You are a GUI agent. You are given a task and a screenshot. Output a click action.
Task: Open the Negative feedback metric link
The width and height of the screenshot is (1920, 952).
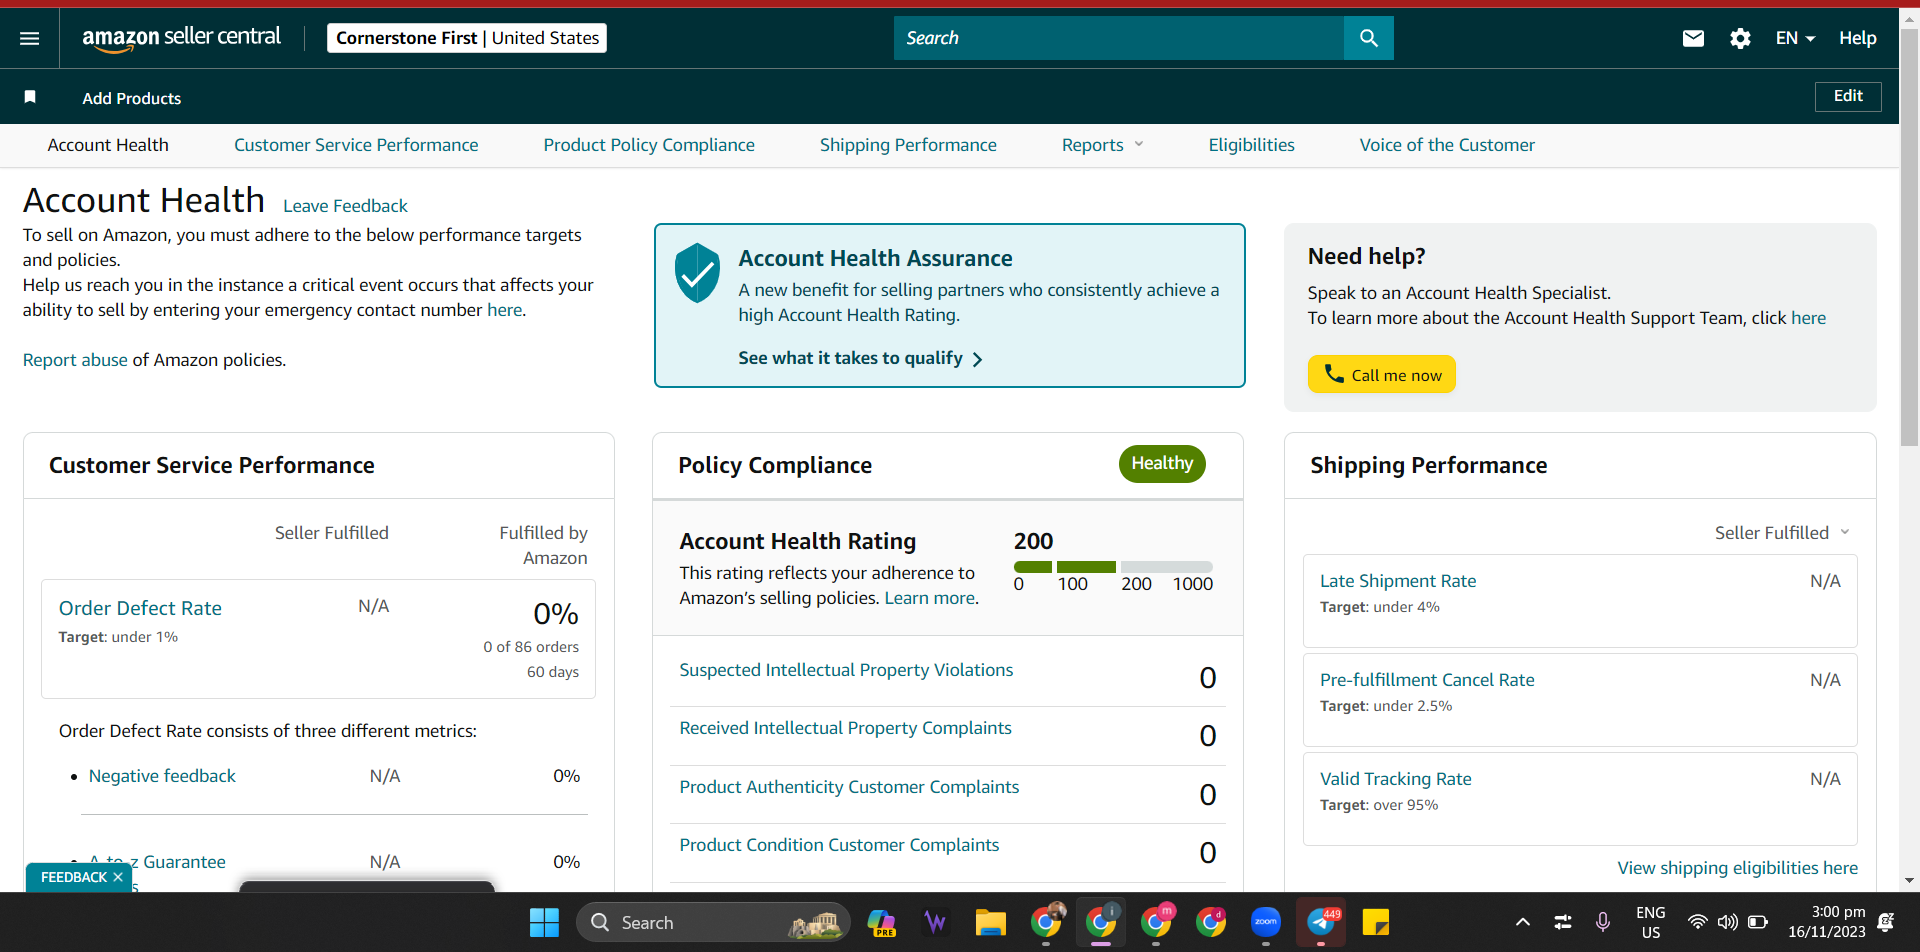[162, 776]
